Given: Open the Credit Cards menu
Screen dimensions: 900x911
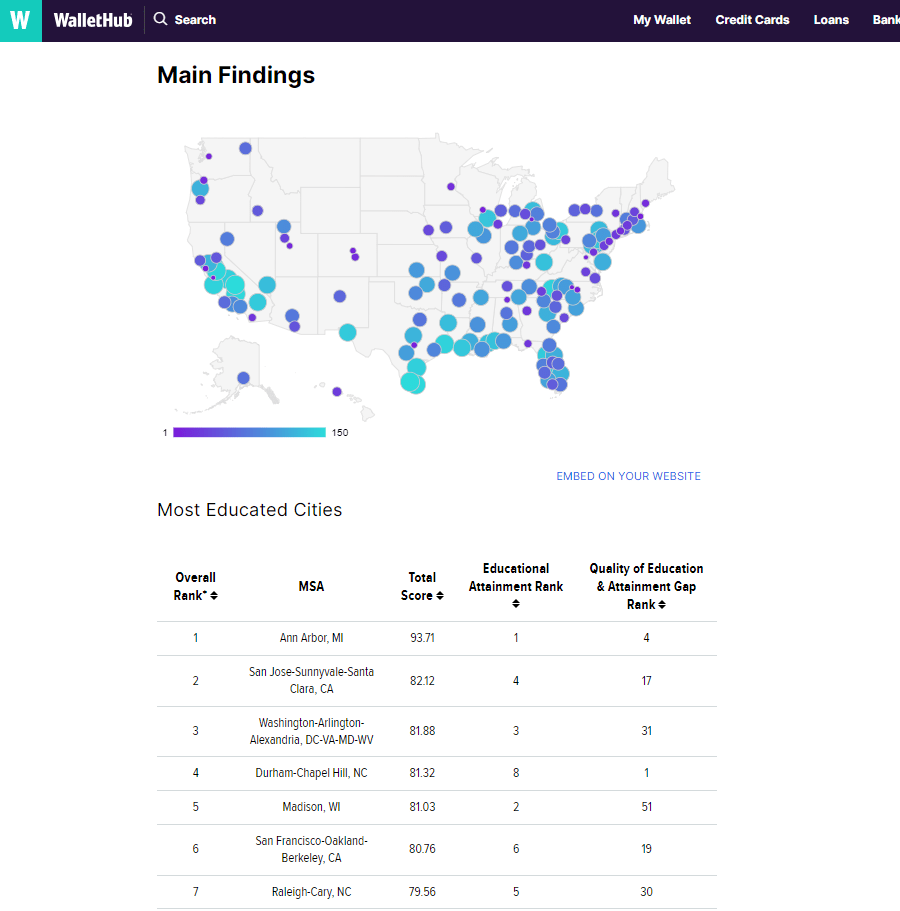Looking at the screenshot, I should click(752, 19).
